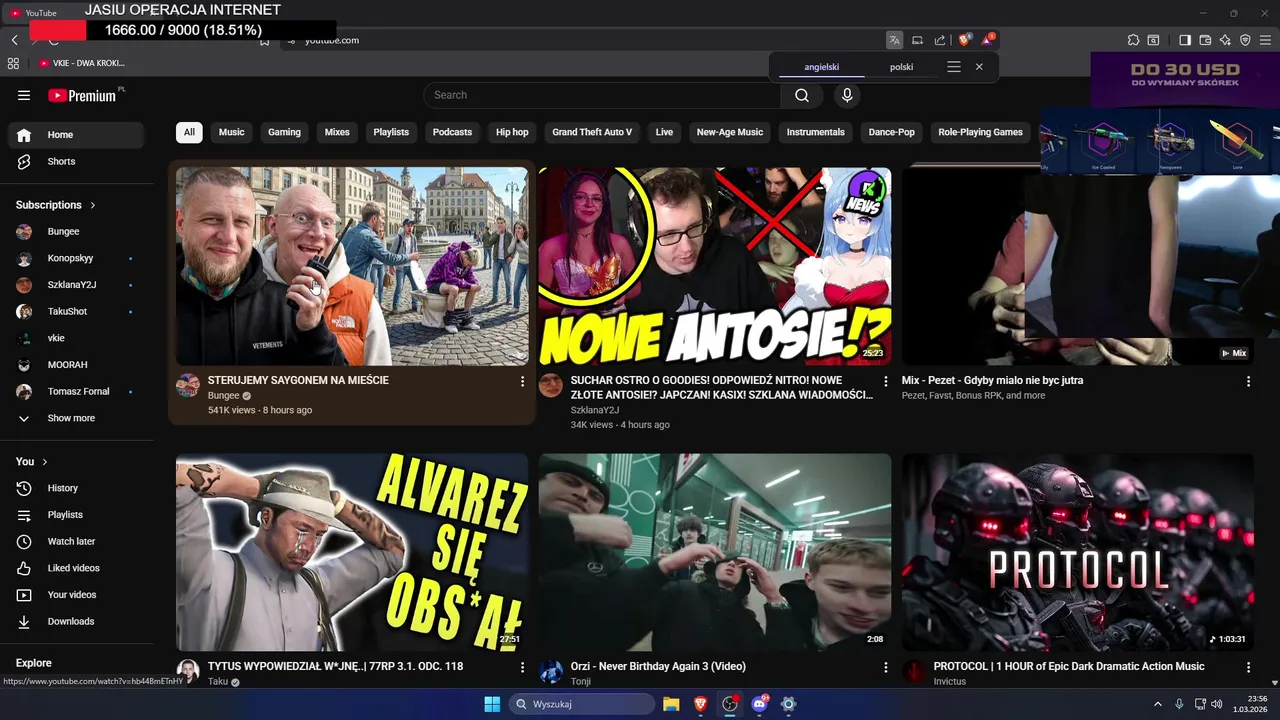Click the share page icon in address bar
The image size is (1280, 720).
pyautogui.click(x=940, y=40)
